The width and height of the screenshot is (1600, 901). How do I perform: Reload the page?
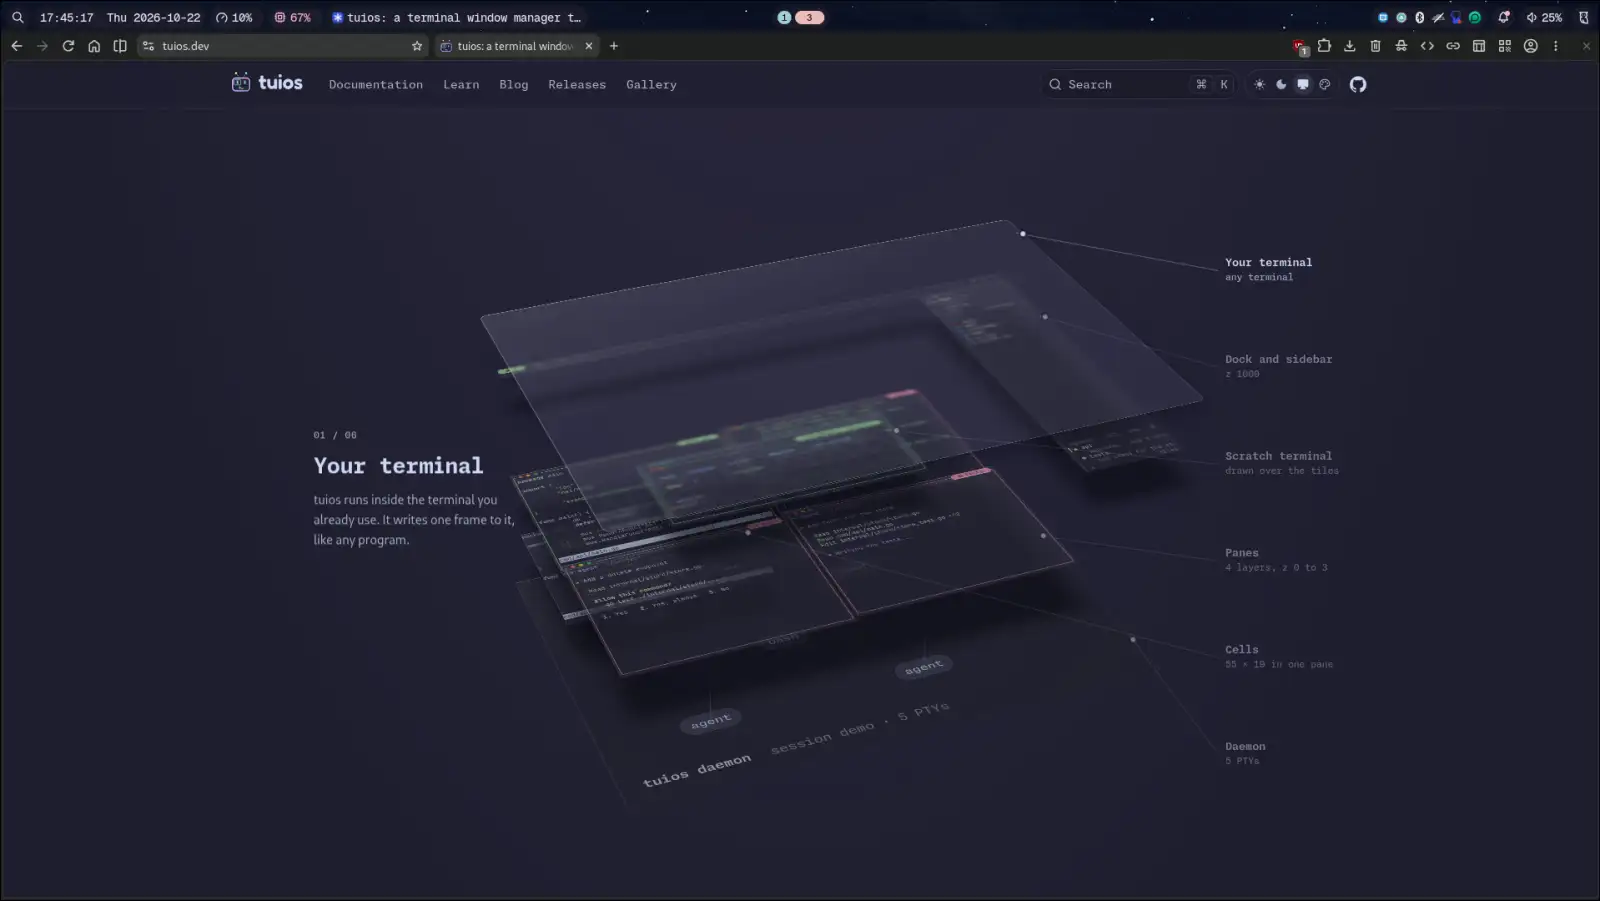(68, 46)
